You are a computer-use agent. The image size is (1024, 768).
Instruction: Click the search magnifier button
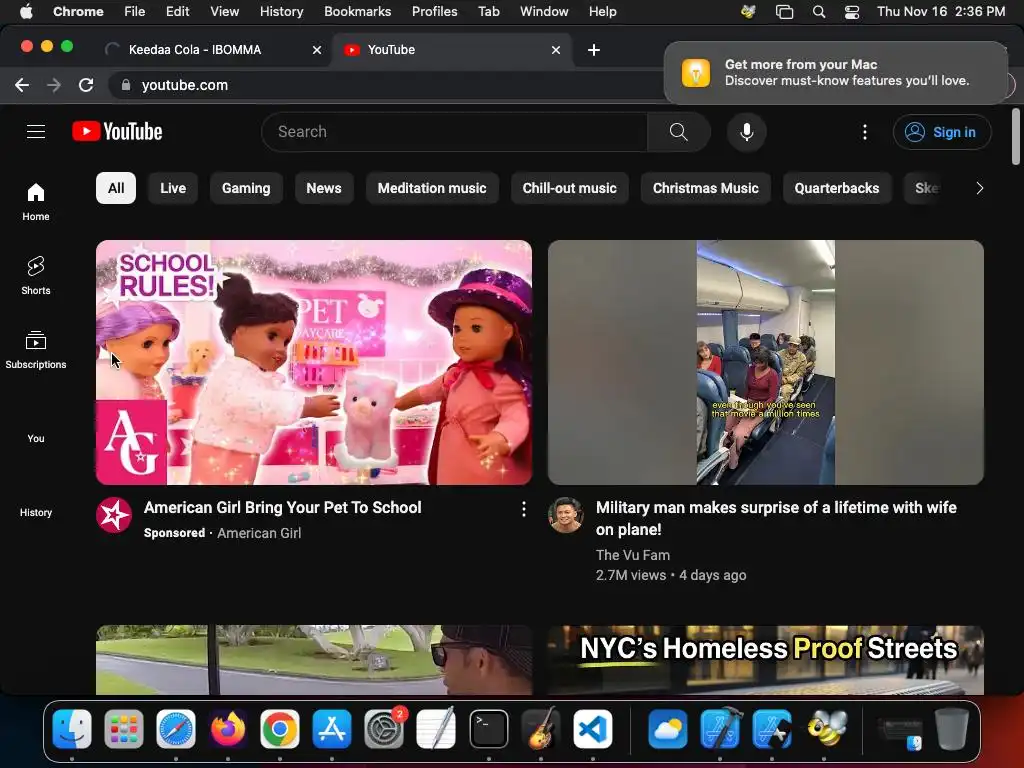(679, 132)
